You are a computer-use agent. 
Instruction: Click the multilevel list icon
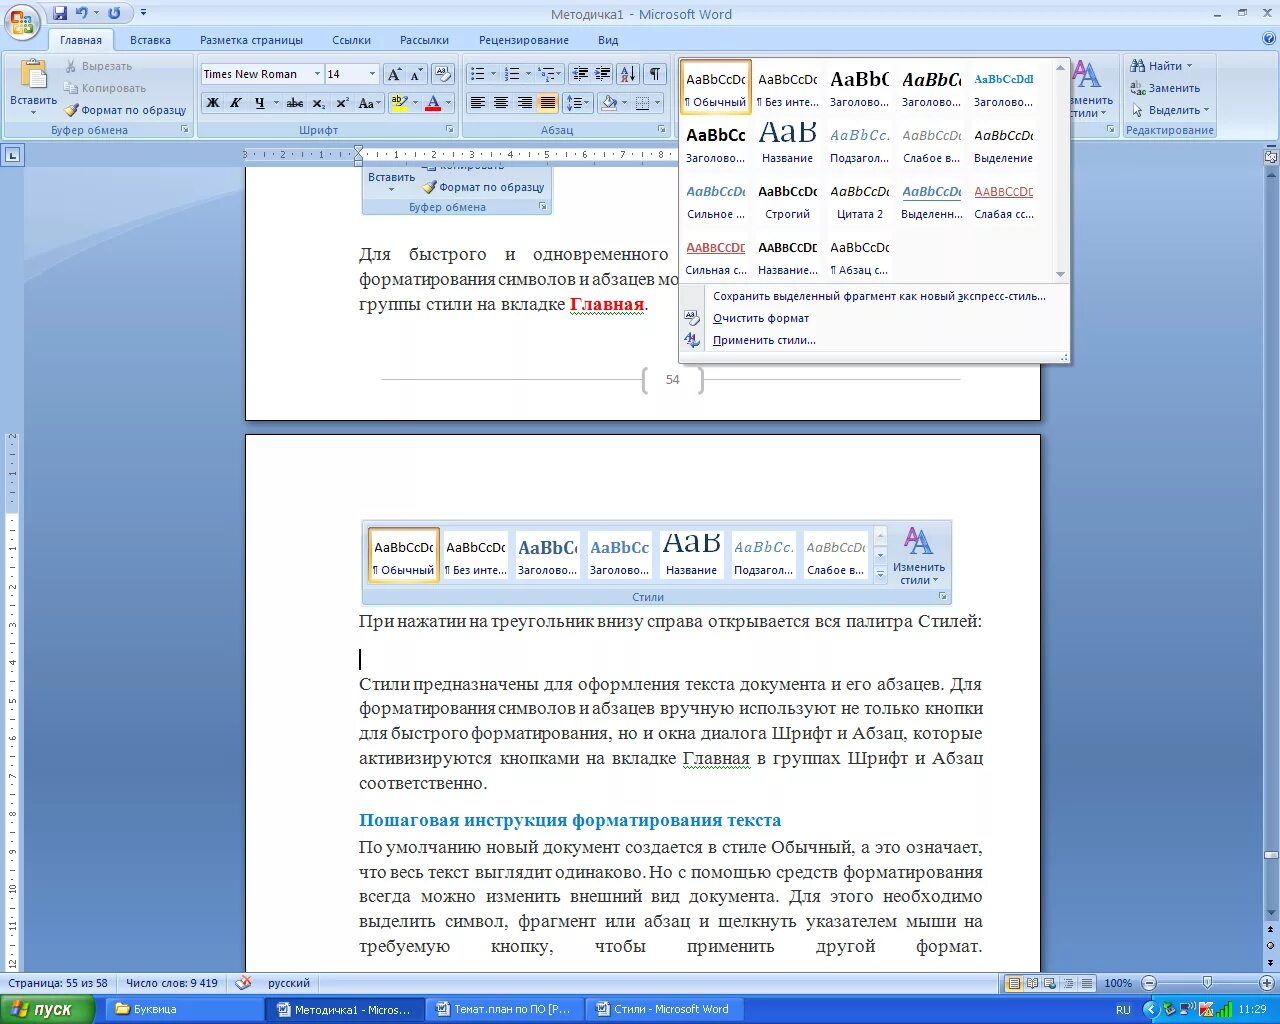coord(545,74)
